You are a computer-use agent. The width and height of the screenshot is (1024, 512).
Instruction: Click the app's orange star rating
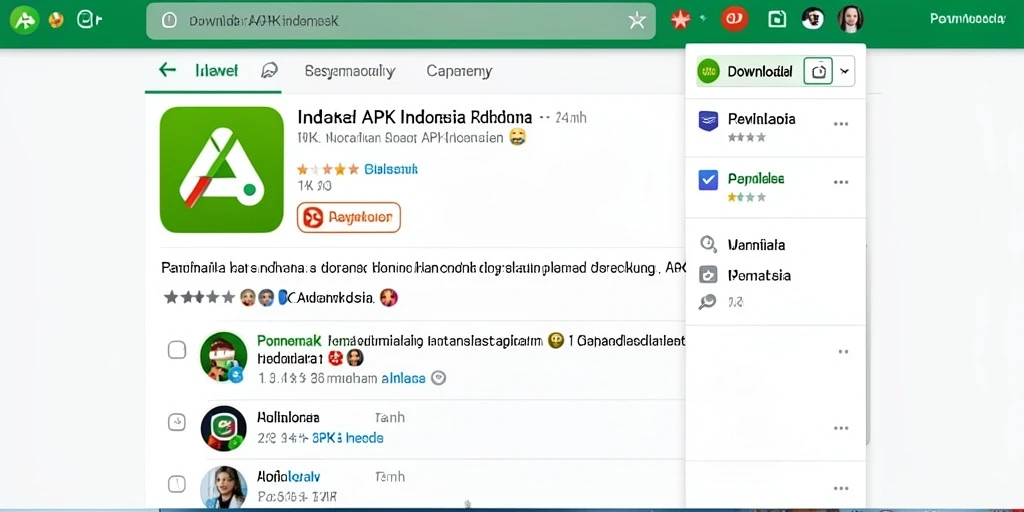[328, 170]
